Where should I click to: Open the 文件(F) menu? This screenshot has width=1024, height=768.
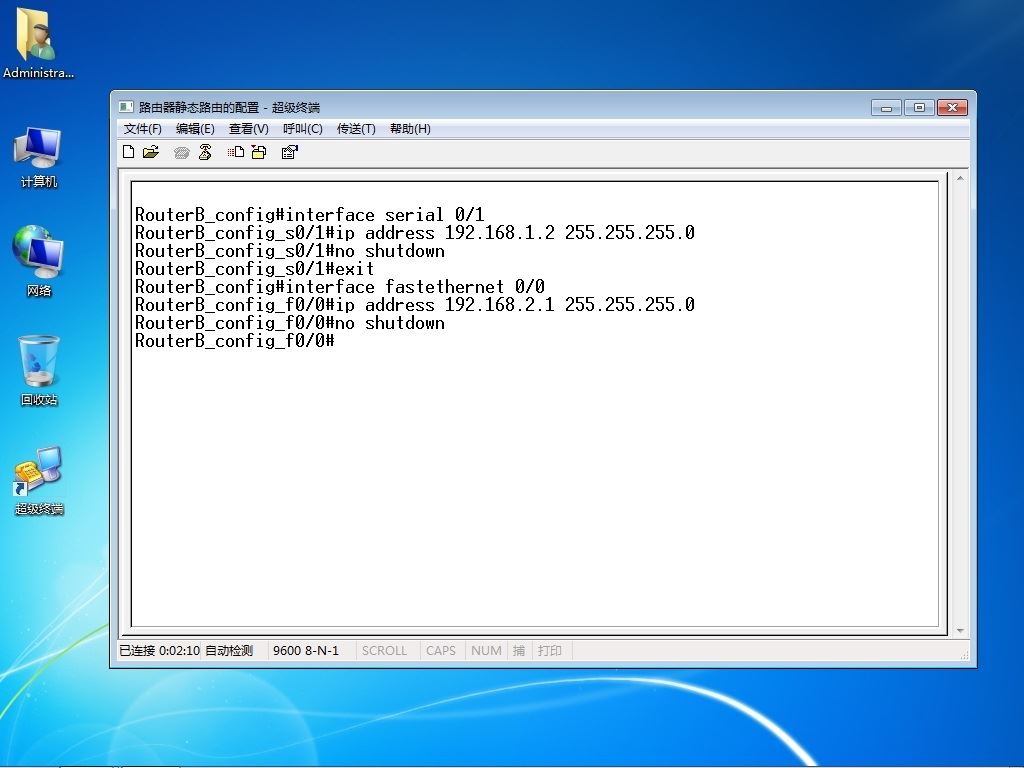[143, 129]
